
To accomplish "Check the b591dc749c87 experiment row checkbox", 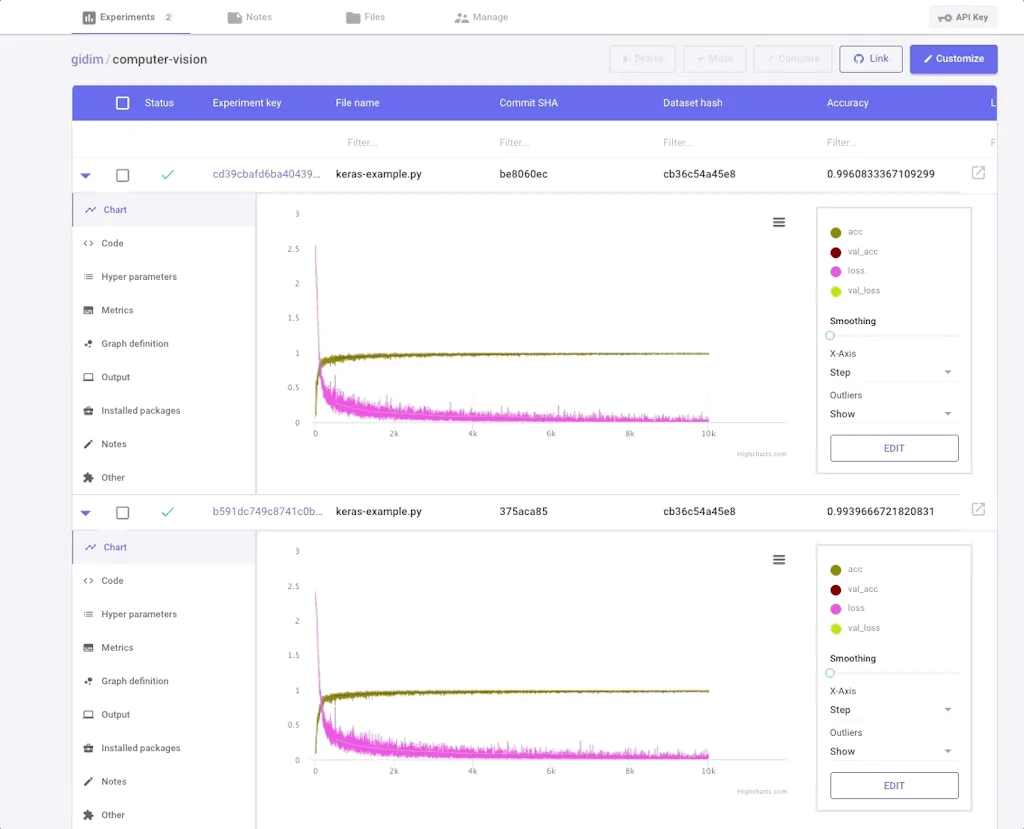I will point(123,512).
